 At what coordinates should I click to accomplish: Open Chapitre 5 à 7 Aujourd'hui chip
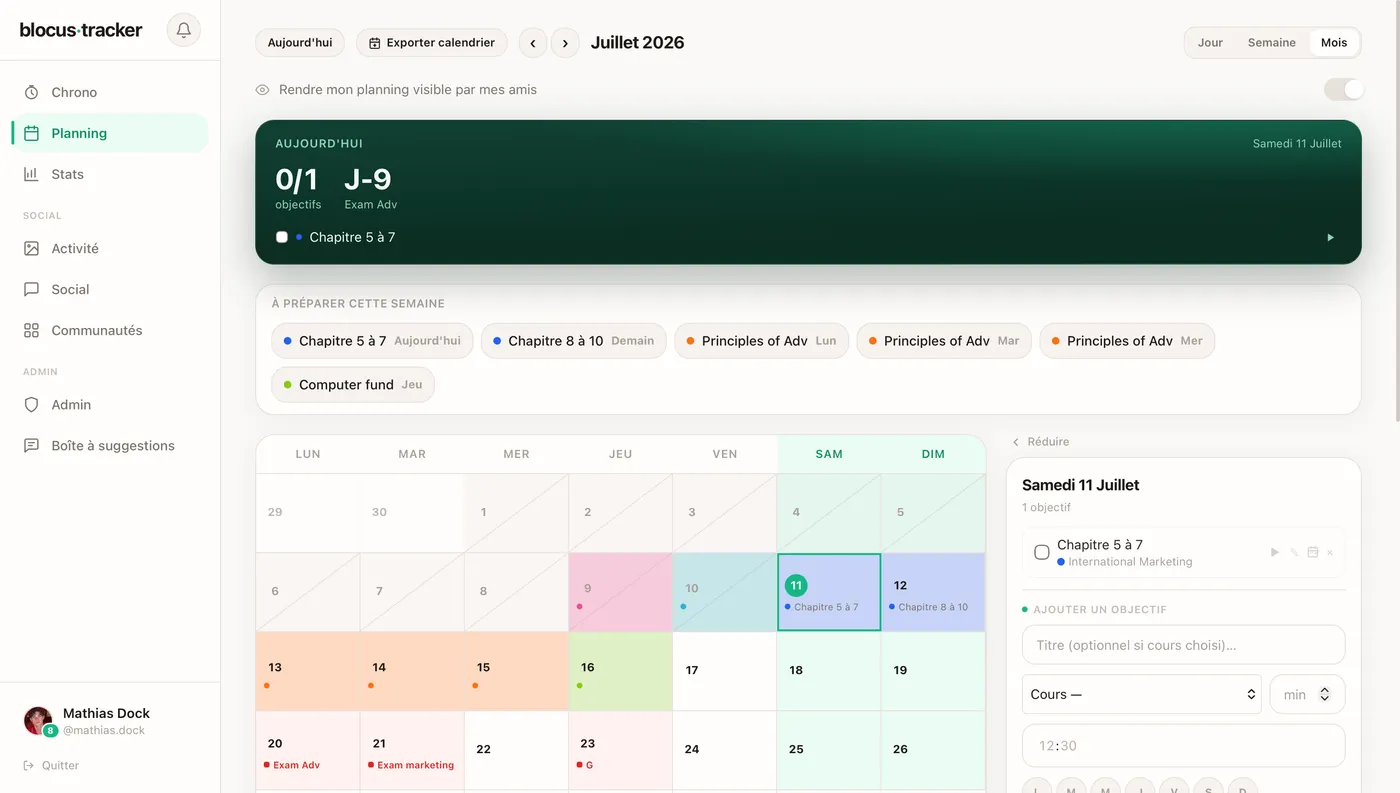(372, 341)
